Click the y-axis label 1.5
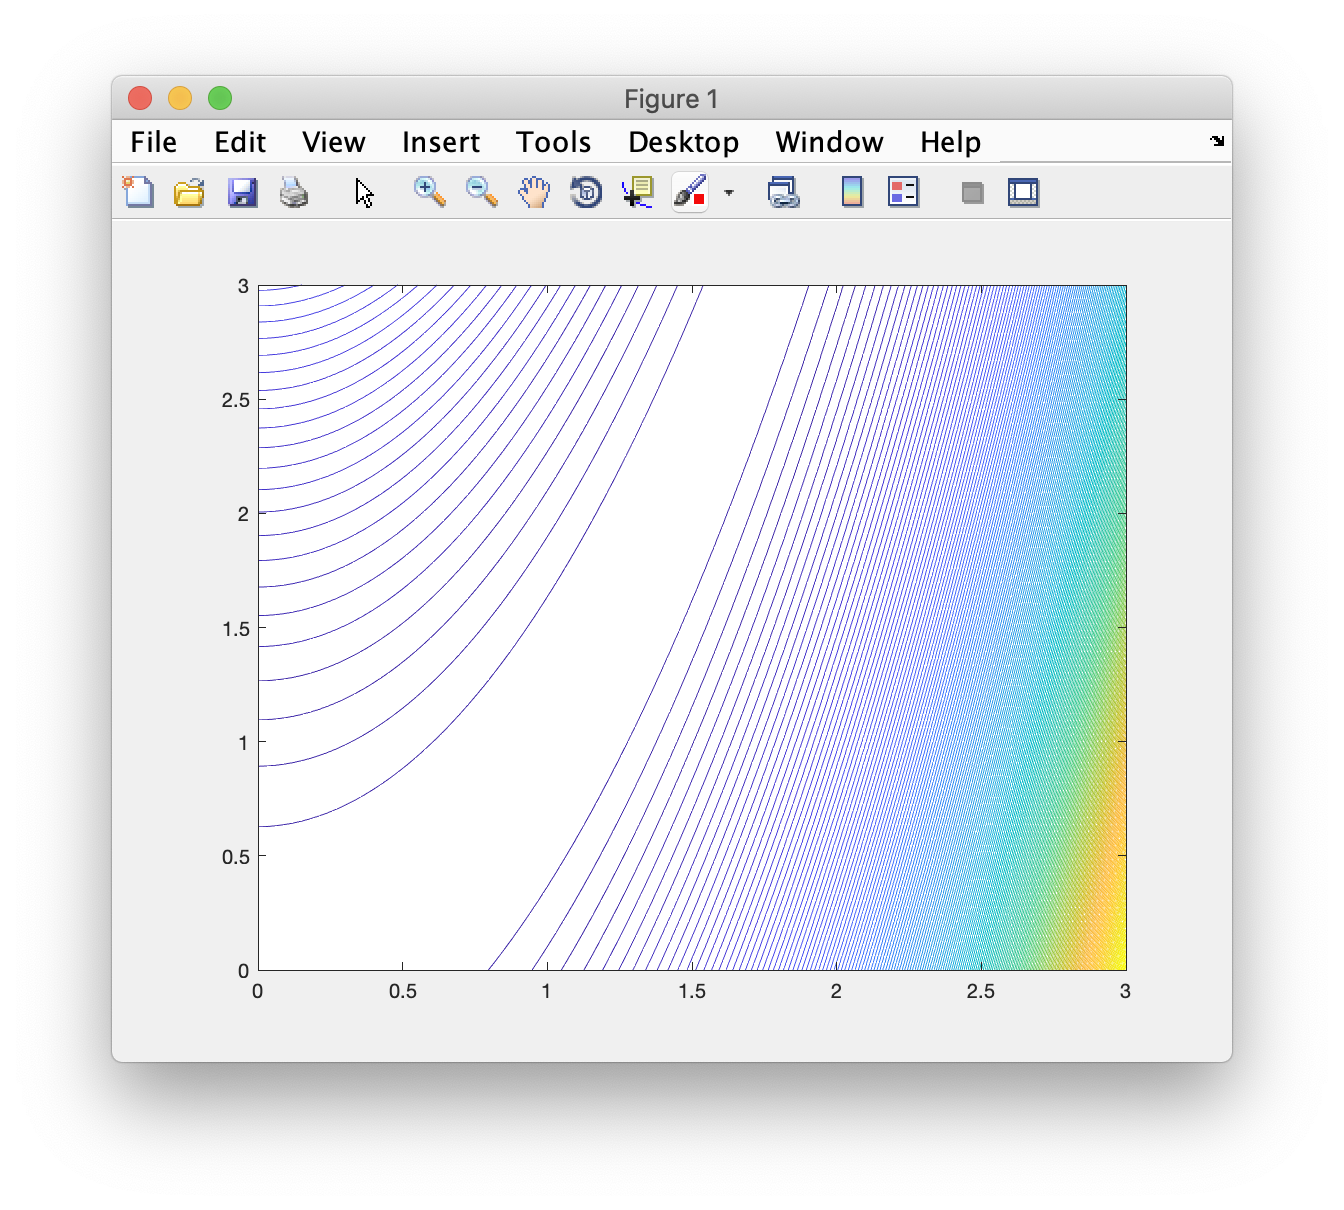The height and width of the screenshot is (1210, 1344). click(235, 628)
